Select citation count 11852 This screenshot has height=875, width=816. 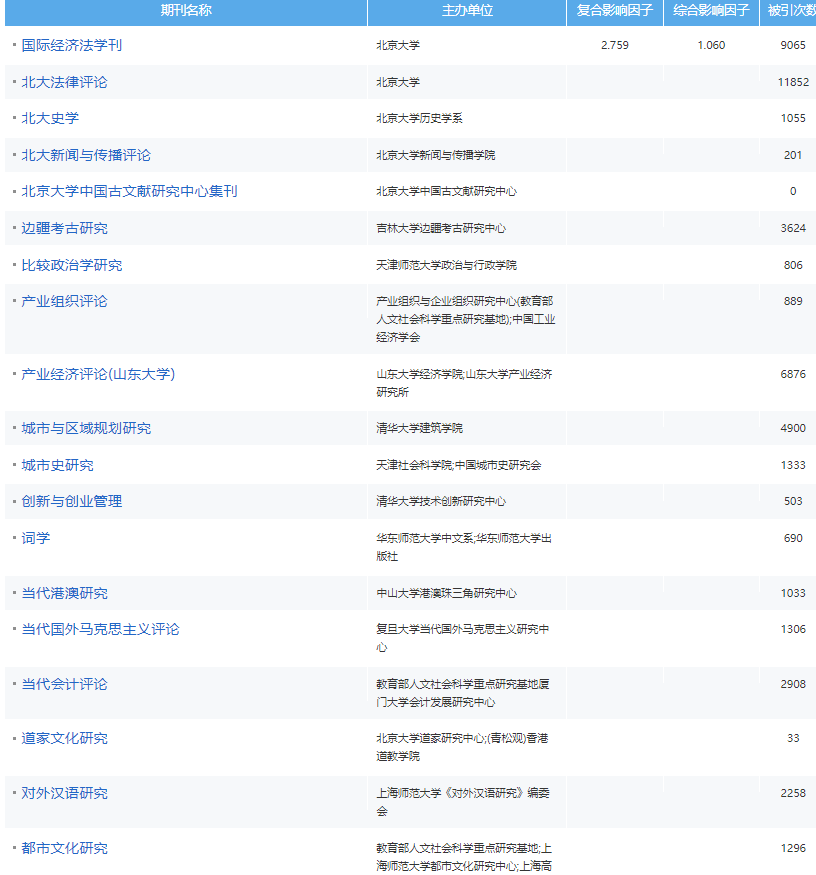point(793,82)
